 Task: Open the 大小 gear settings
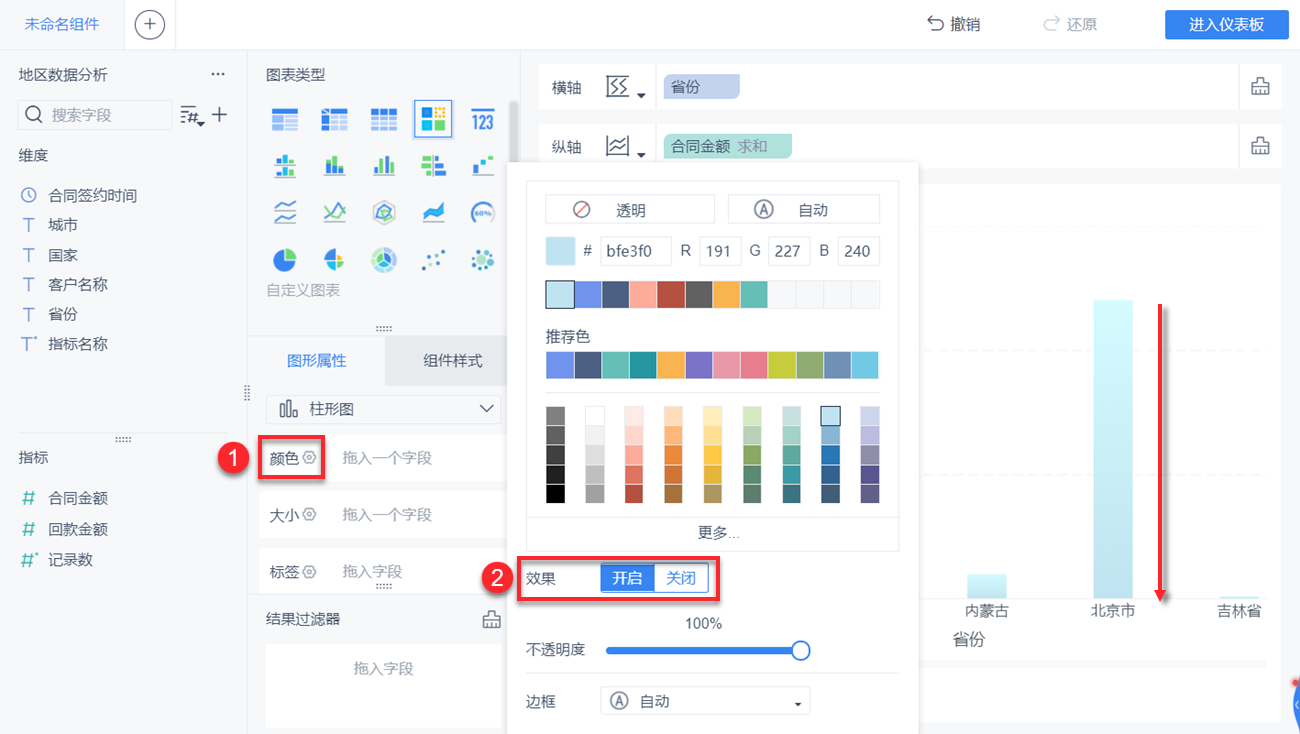[x=310, y=514]
